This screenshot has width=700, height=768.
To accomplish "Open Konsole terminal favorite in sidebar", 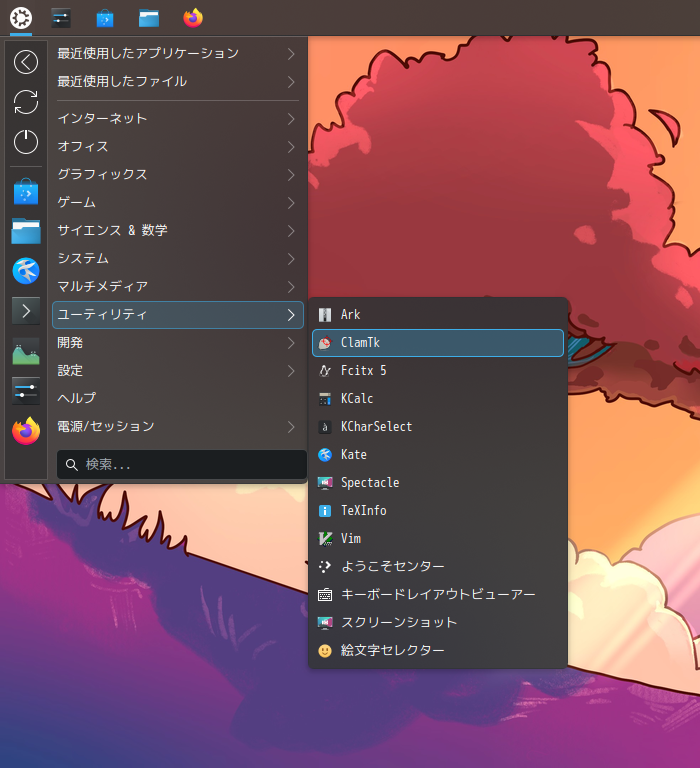I will (26, 311).
